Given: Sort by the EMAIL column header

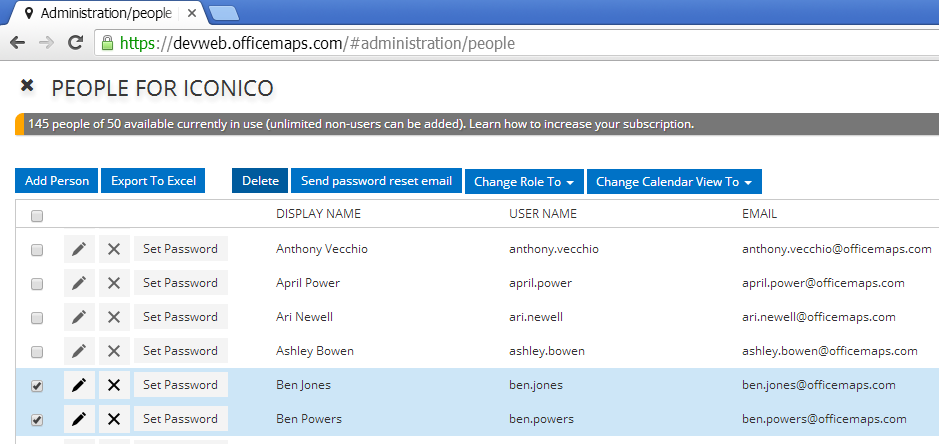Looking at the screenshot, I should 759,214.
